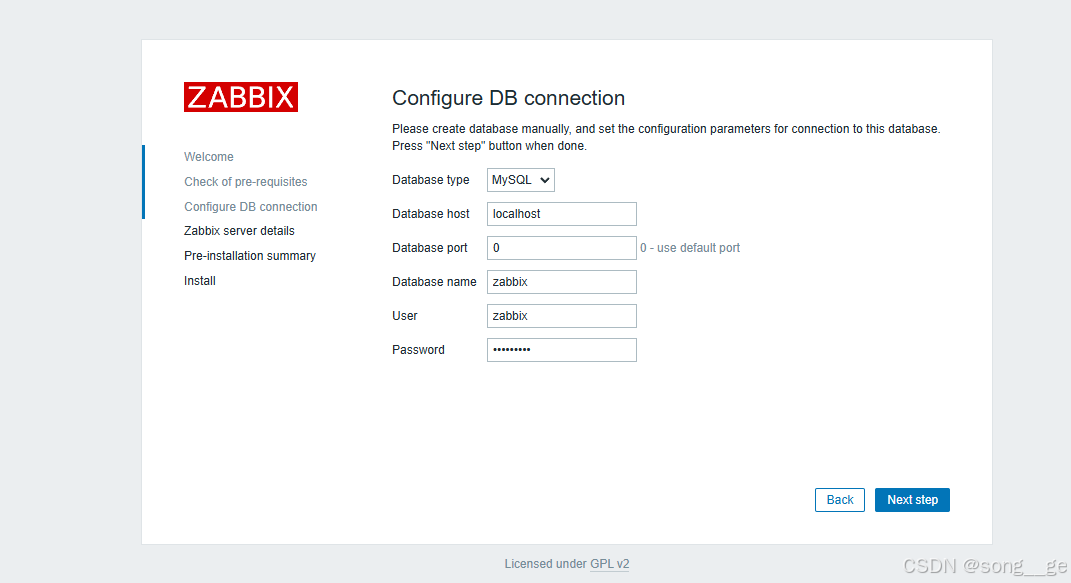Click the Database name label

(x=434, y=282)
